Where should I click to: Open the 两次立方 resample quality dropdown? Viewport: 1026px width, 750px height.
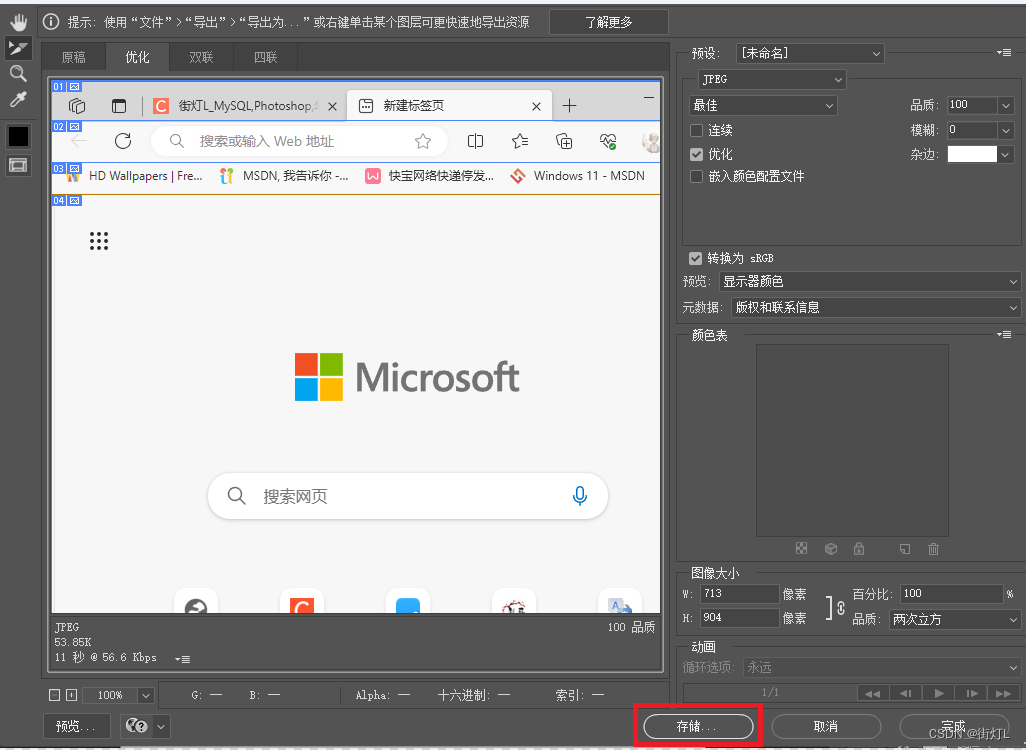click(x=955, y=619)
